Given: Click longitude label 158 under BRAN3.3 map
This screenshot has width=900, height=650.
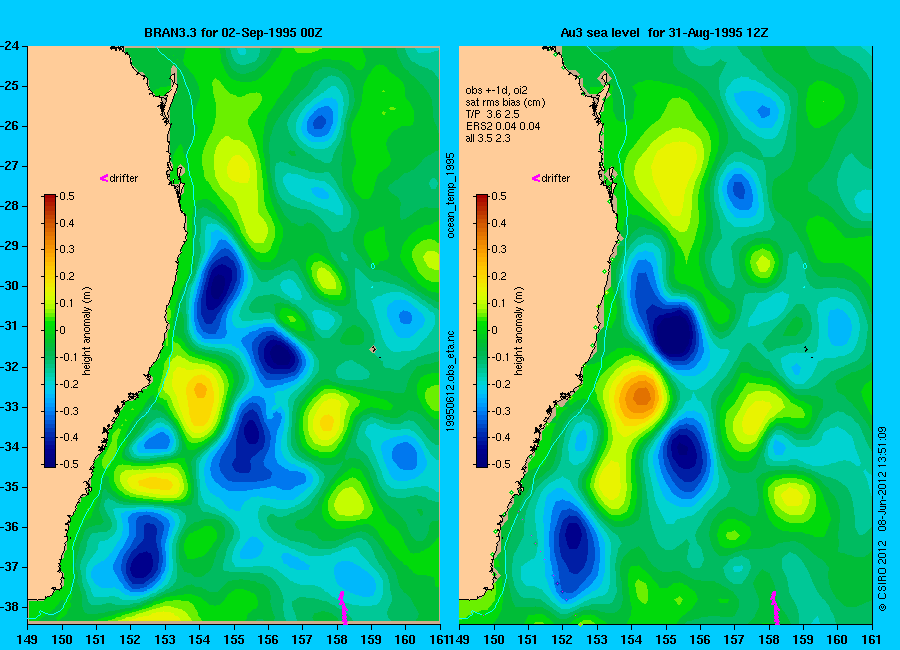Looking at the screenshot, I should click(x=336, y=640).
